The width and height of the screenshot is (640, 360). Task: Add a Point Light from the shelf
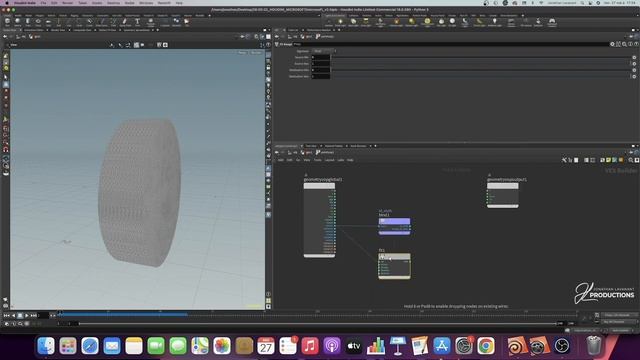pyautogui.click(x=340, y=22)
